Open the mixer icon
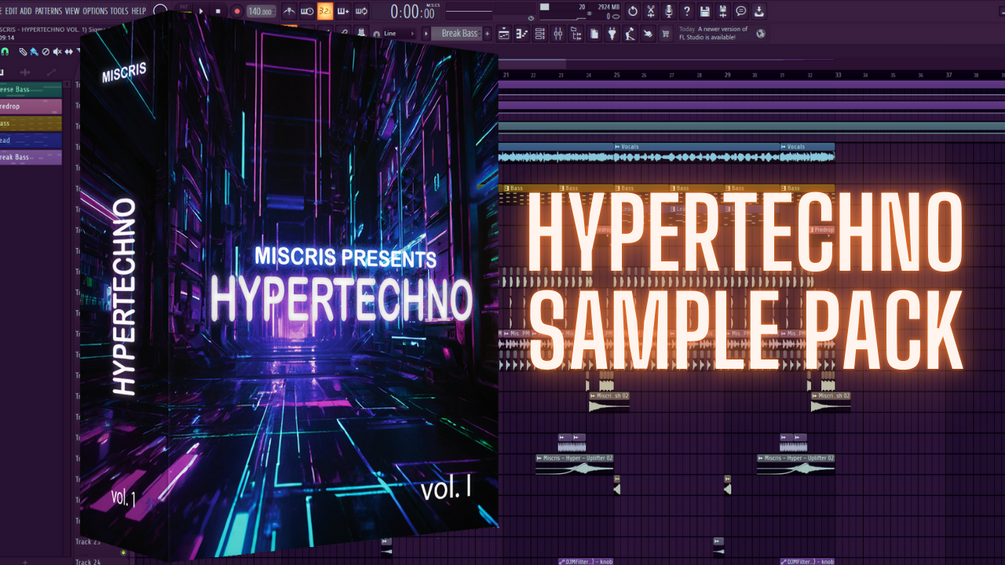Viewport: 1005px width, 565px height. coord(558,33)
